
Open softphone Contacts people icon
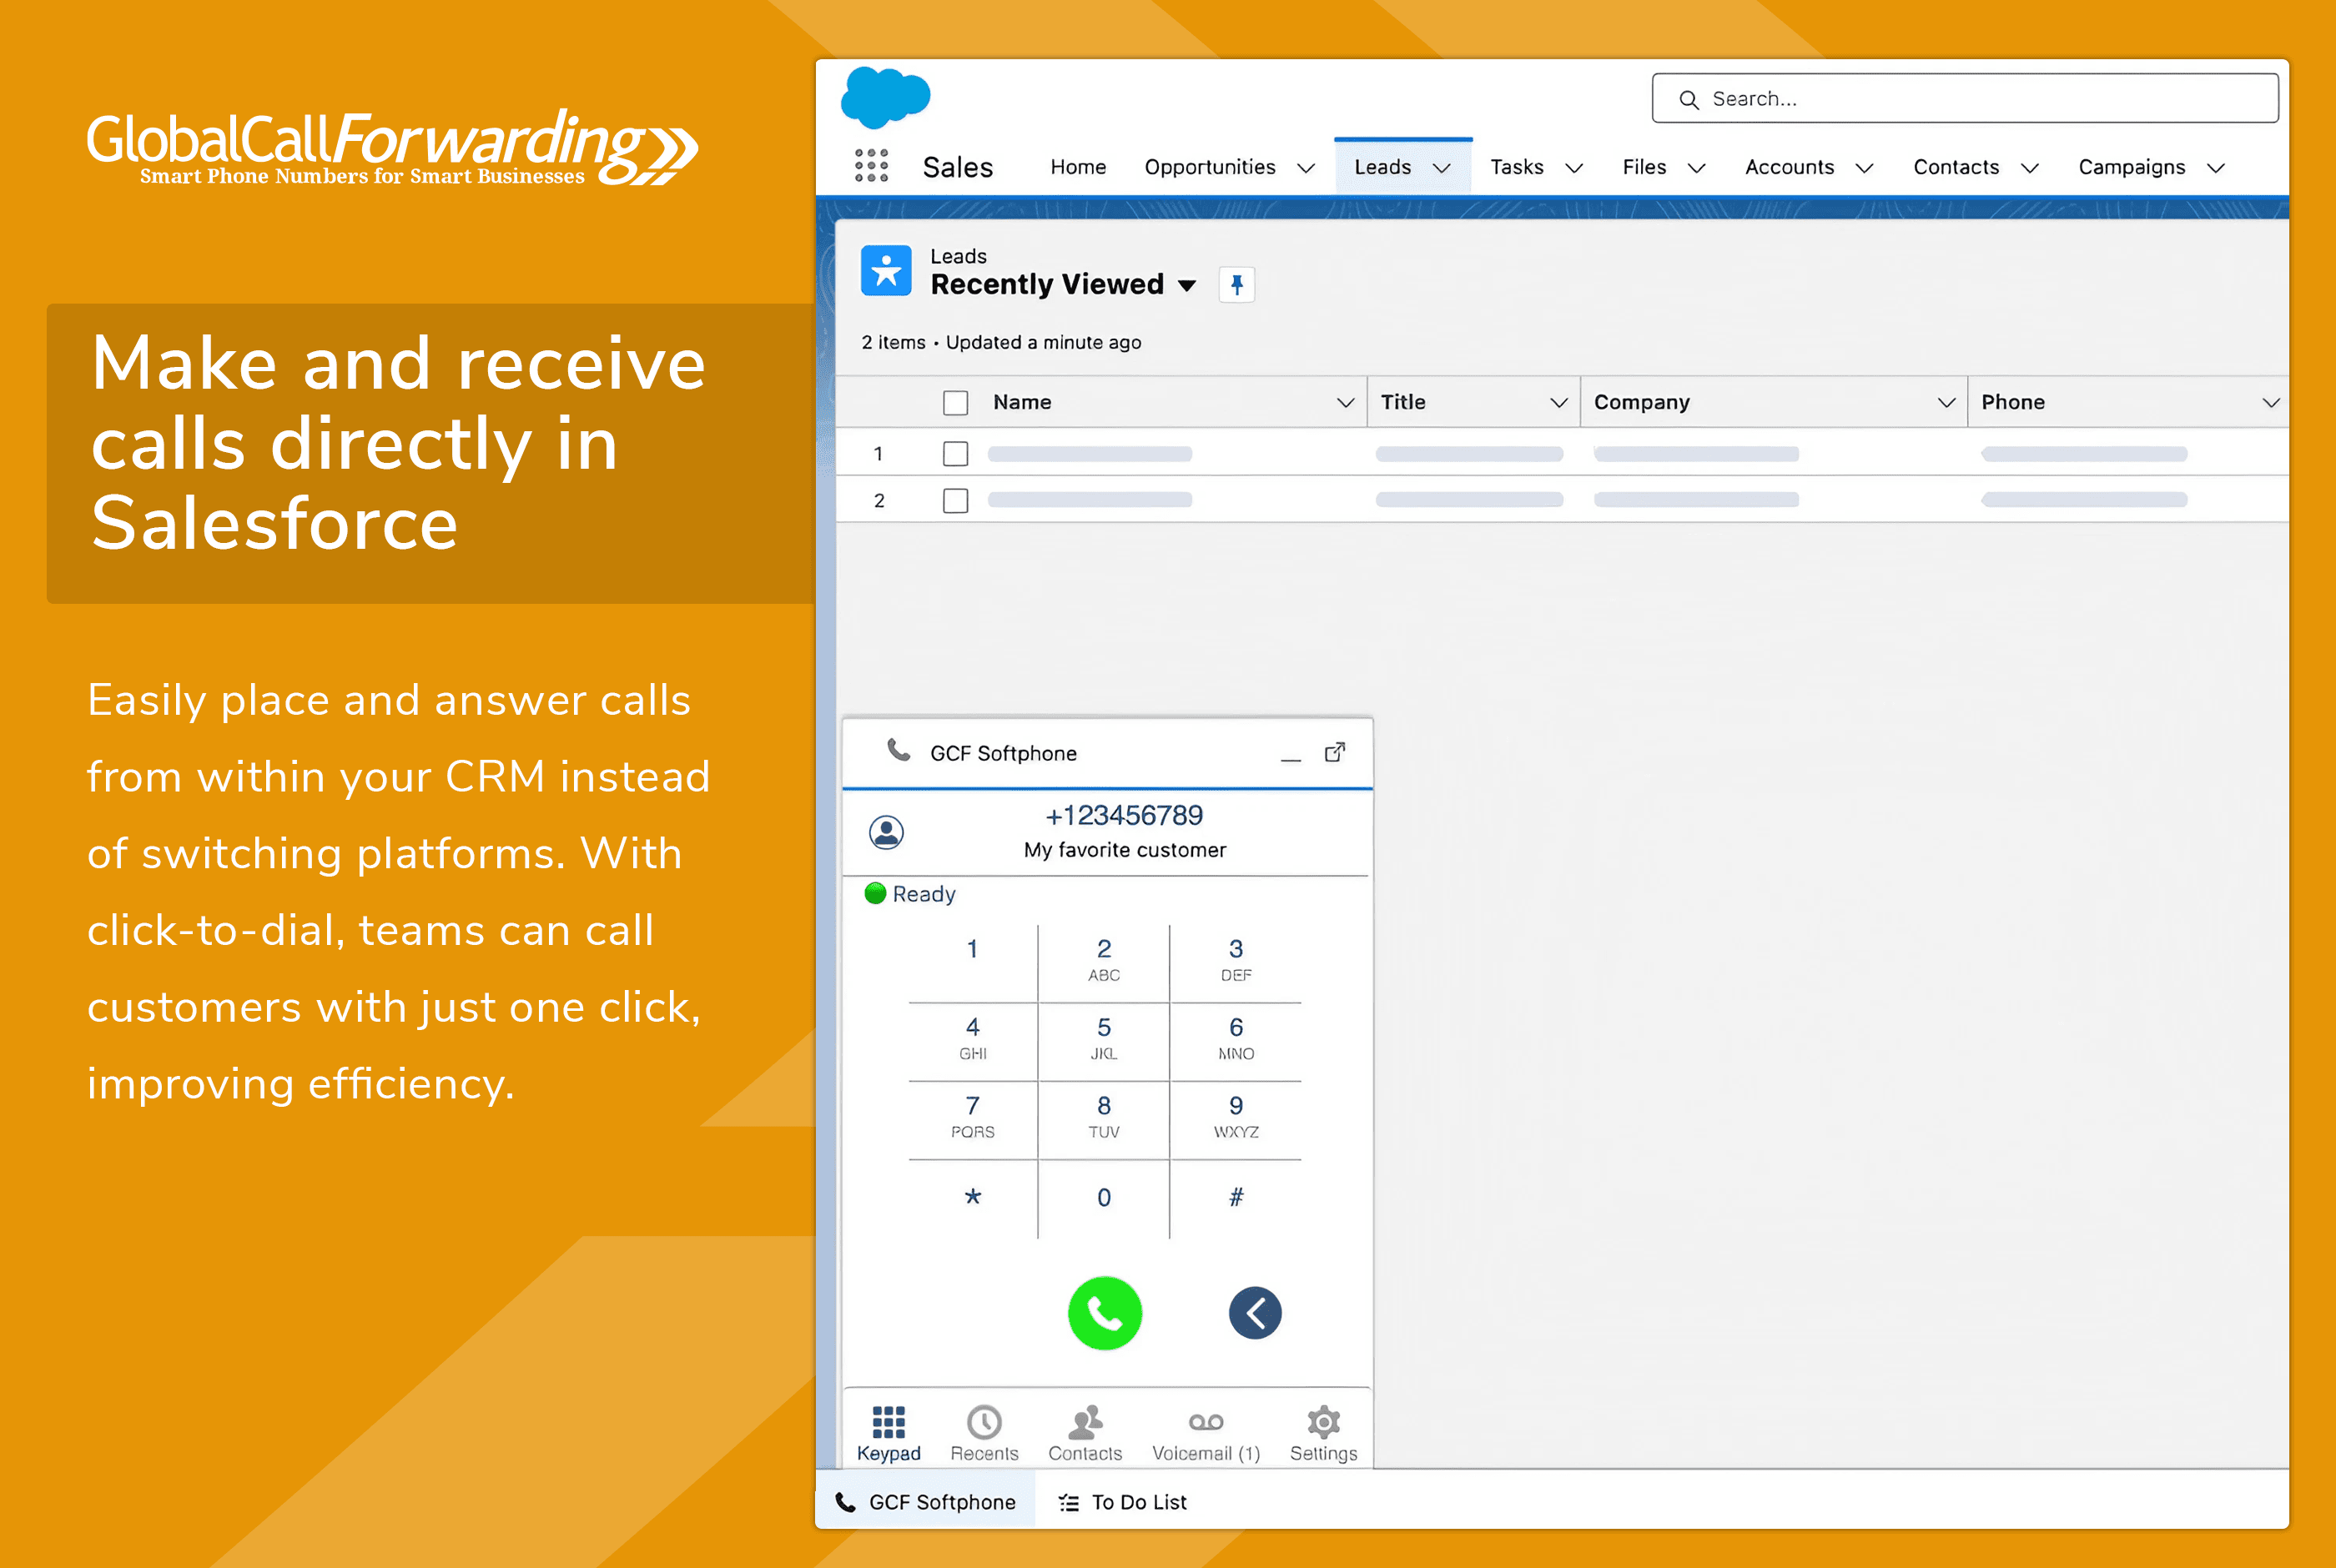tap(1085, 1421)
